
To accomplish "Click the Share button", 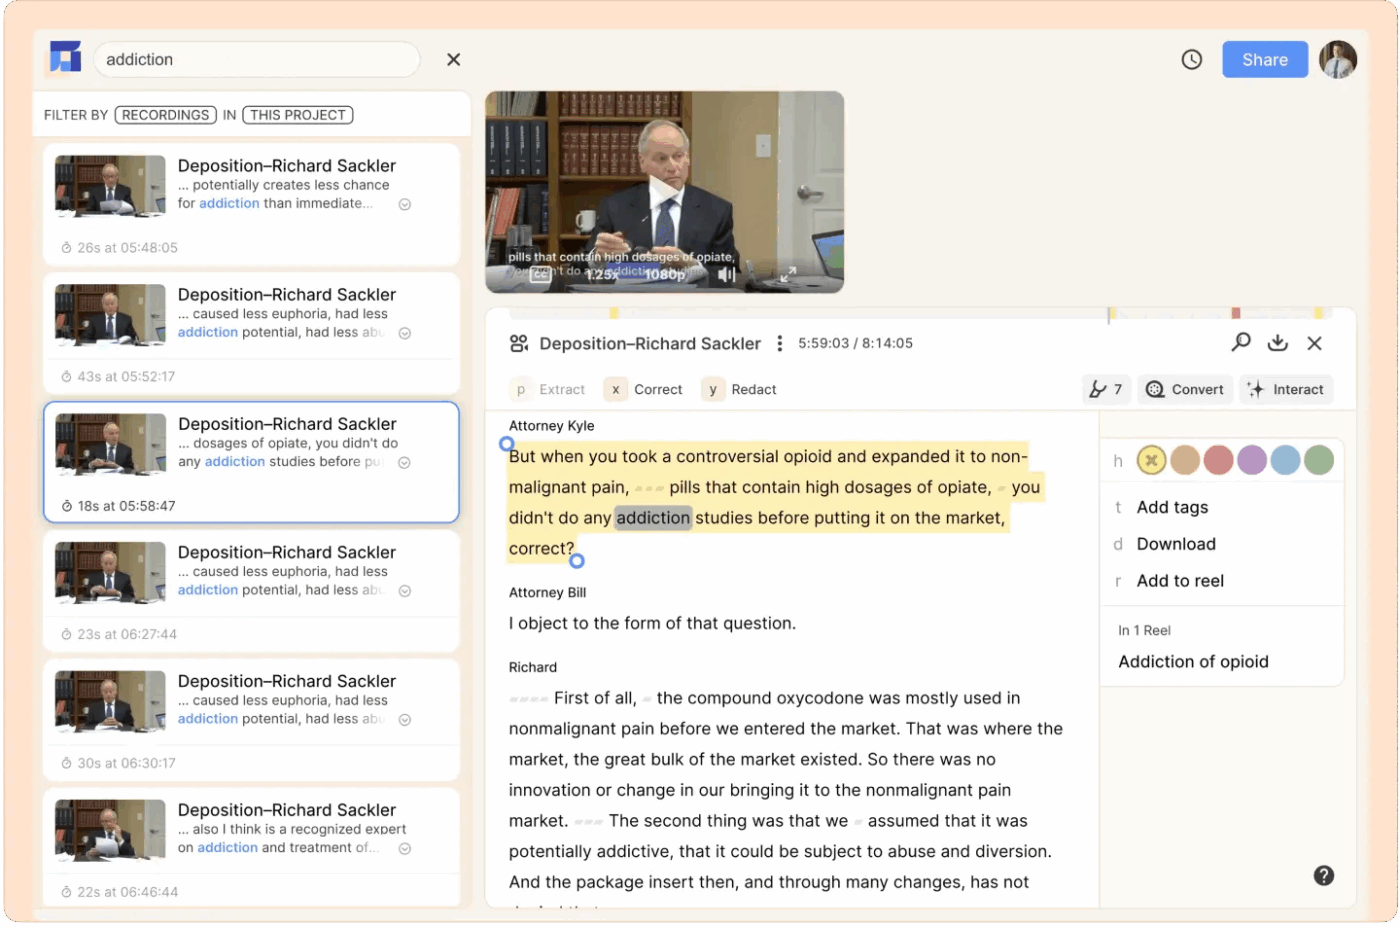I will 1264,60.
